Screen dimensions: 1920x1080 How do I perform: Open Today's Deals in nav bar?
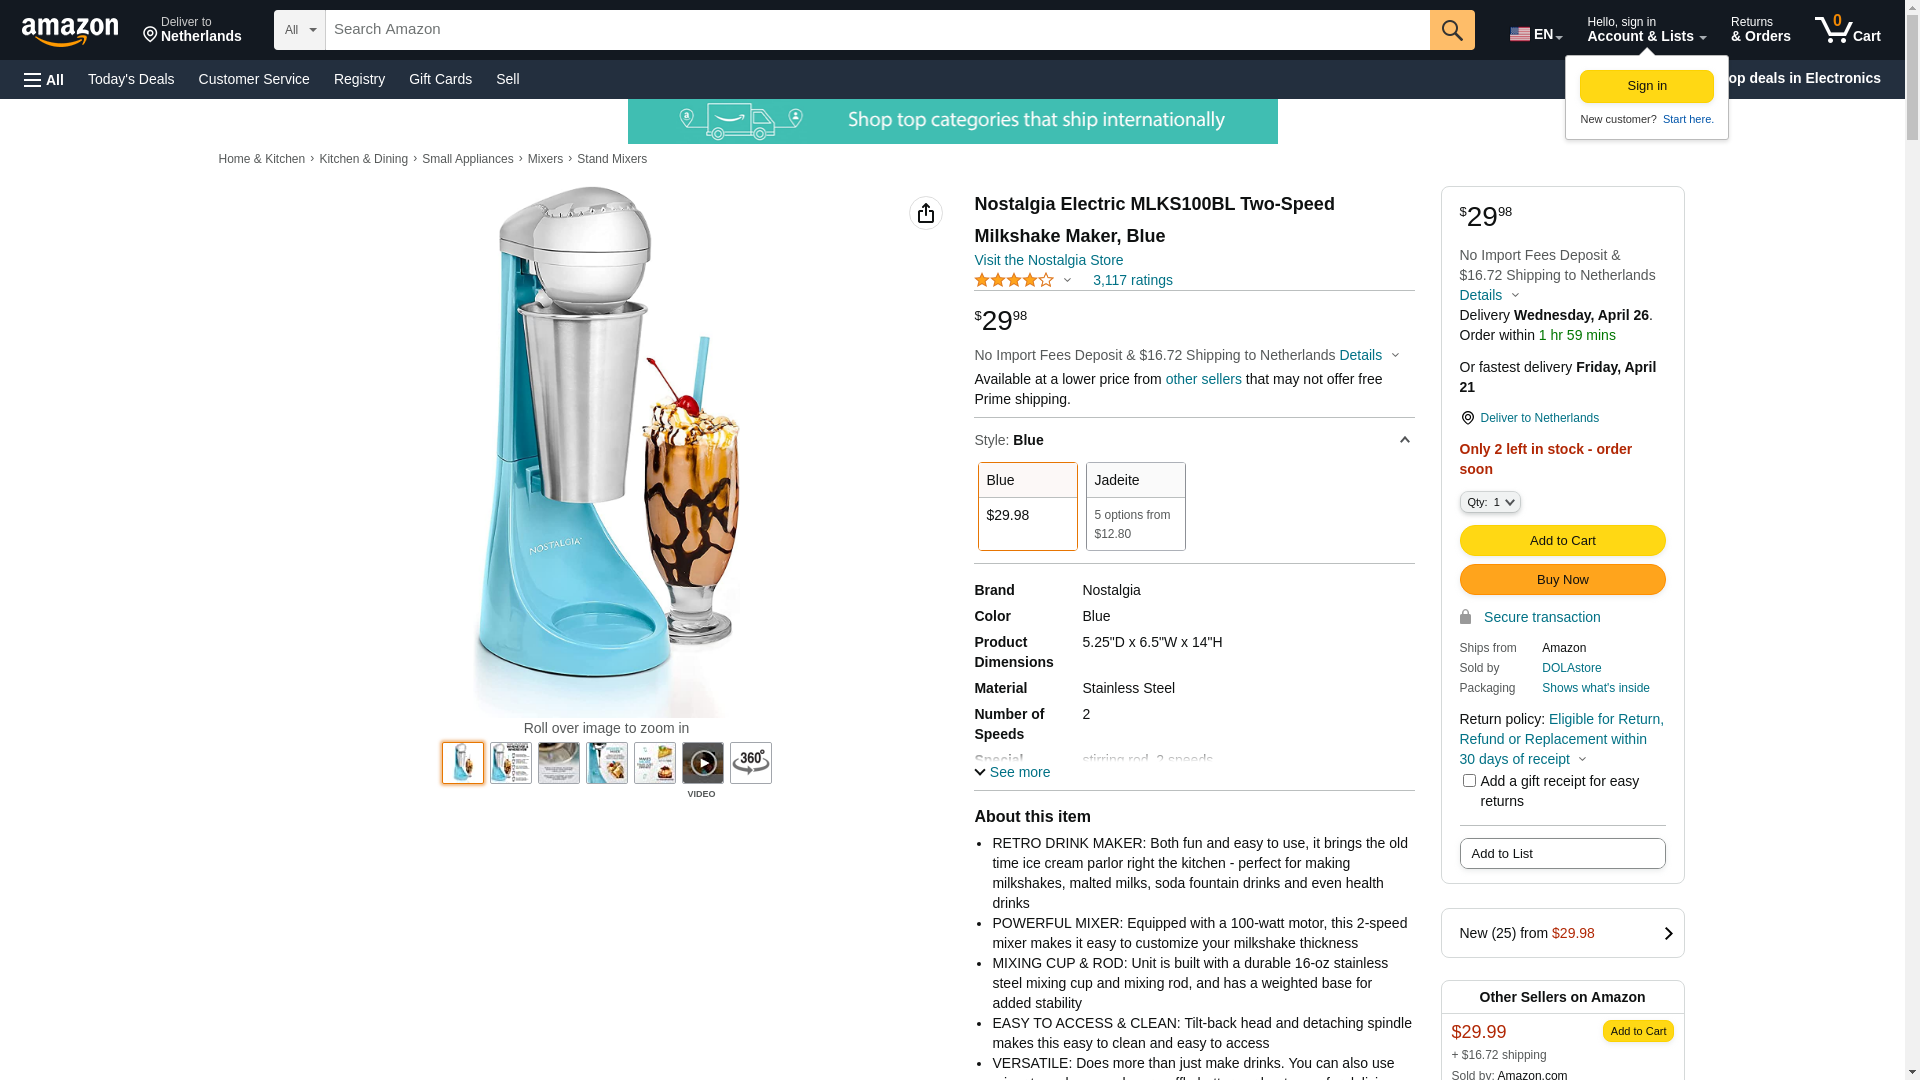pyautogui.click(x=131, y=79)
